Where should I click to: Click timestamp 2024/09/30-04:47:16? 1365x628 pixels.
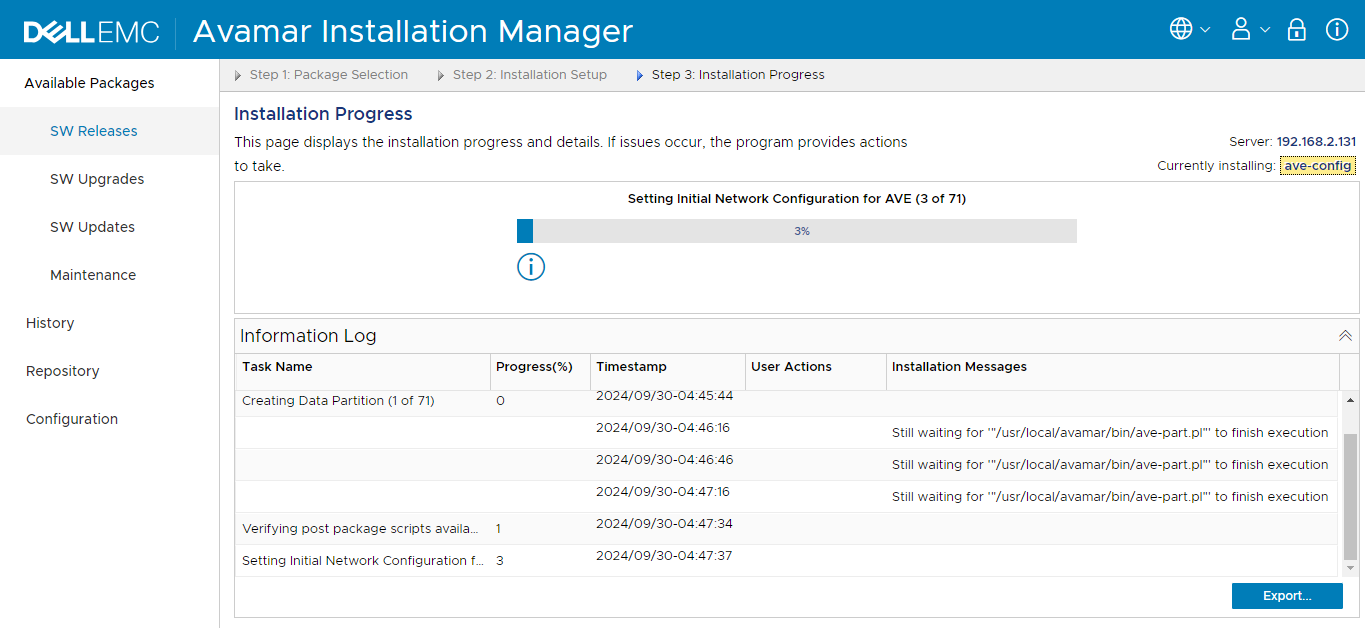point(665,492)
